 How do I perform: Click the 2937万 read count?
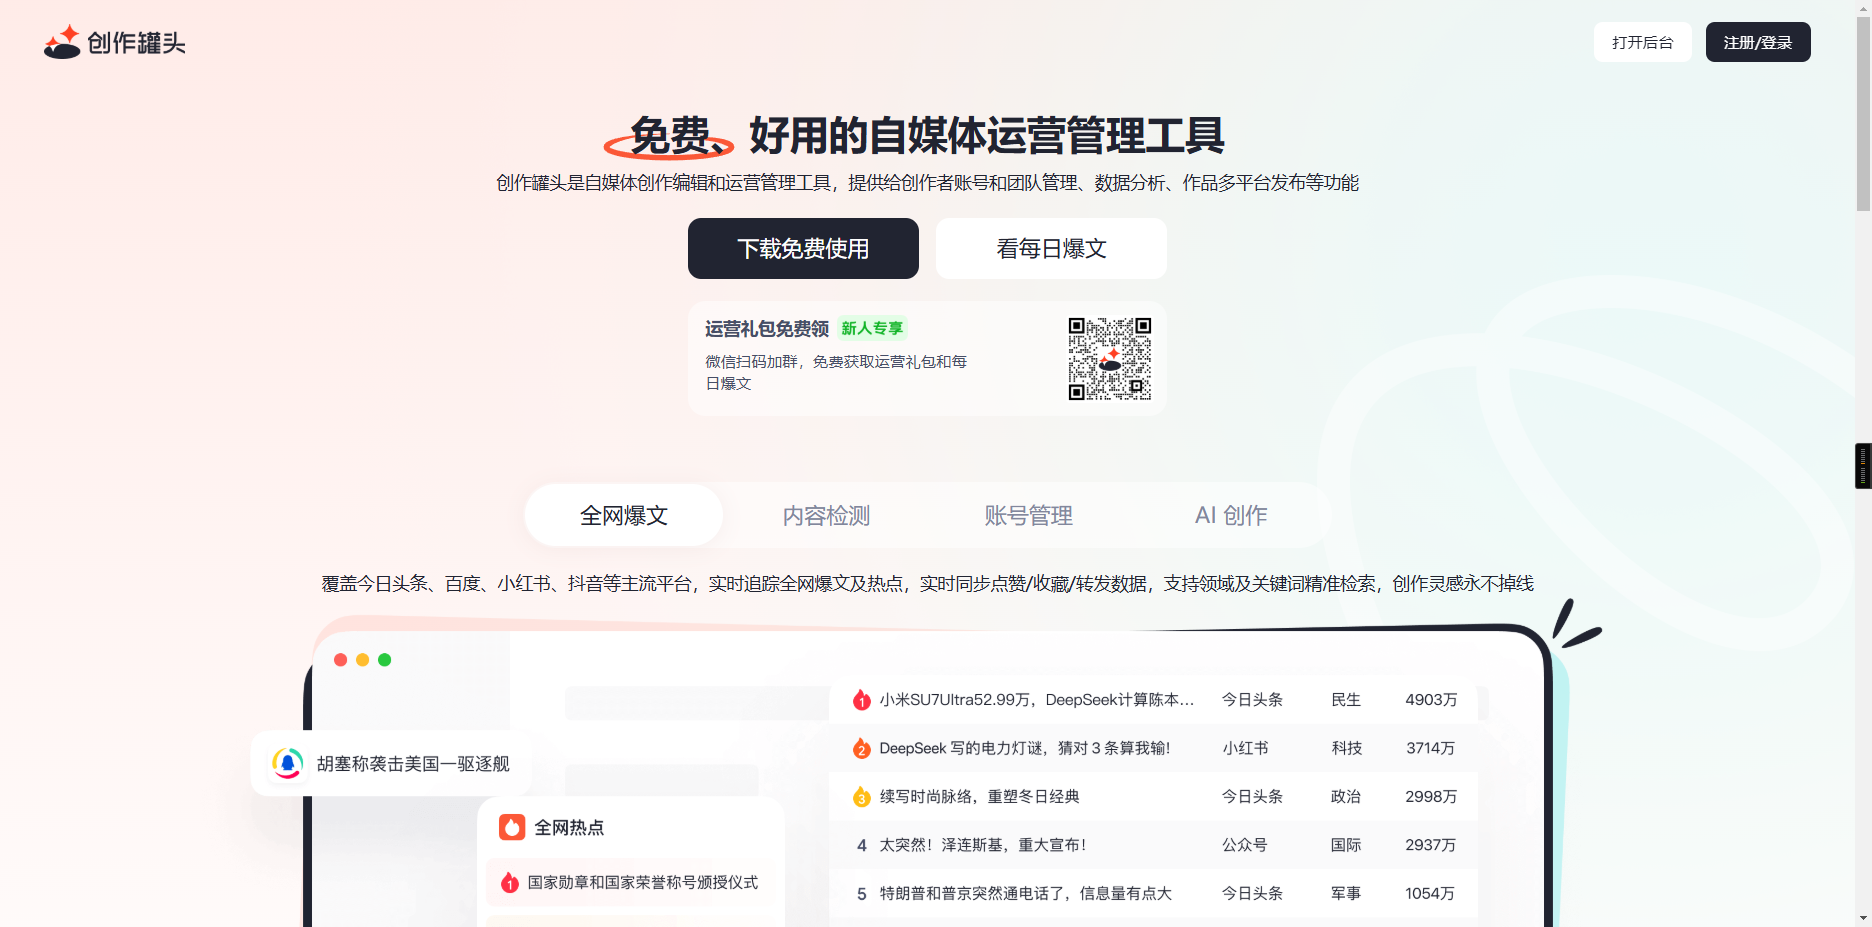click(1431, 845)
